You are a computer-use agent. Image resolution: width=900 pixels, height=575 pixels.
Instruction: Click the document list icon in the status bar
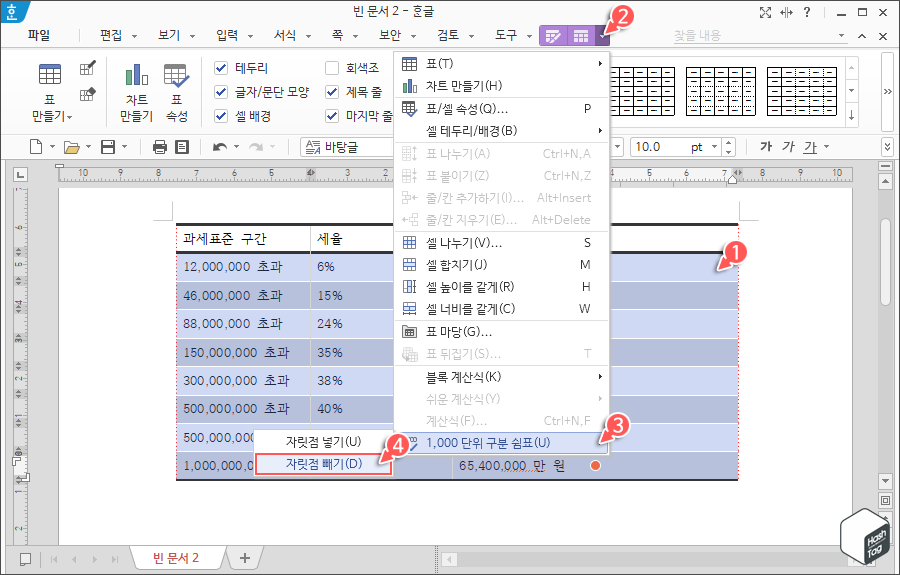coord(25,559)
